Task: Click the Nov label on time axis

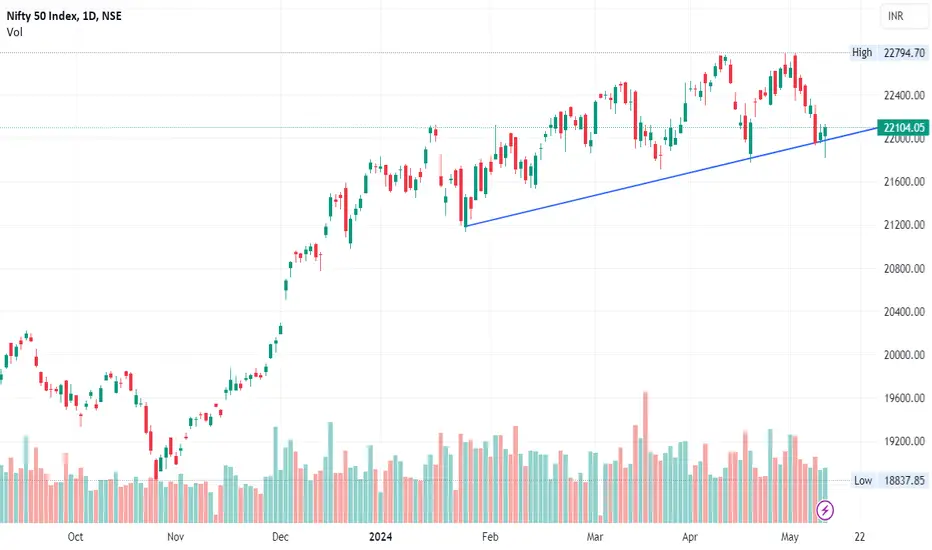Action: click(x=175, y=537)
